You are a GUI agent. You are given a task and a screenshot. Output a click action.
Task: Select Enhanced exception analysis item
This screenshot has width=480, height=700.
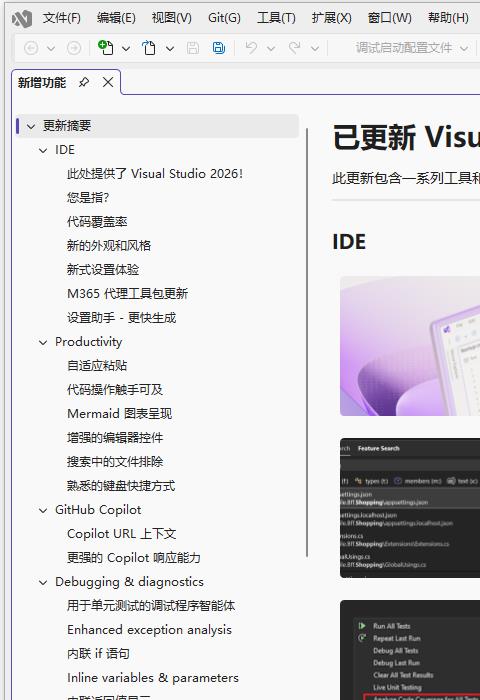coord(149,630)
